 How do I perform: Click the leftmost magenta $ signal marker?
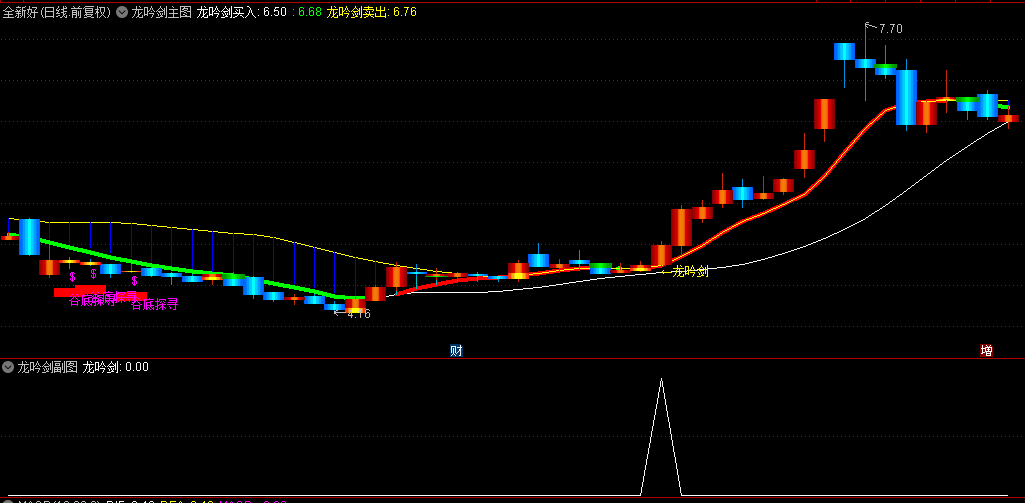pos(73,277)
